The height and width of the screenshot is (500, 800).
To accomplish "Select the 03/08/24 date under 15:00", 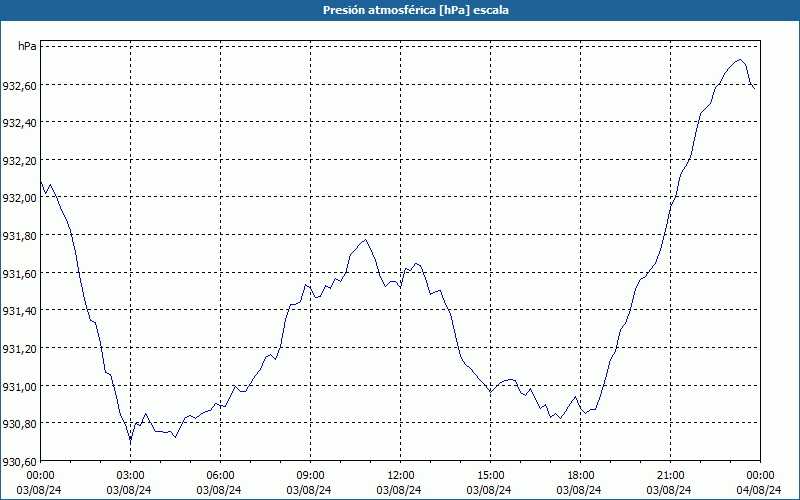I will [489, 490].
